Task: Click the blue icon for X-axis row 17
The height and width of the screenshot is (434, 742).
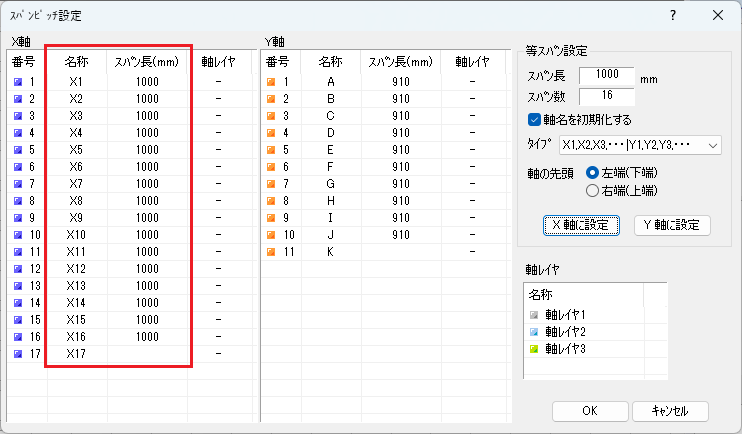Action: [18, 354]
